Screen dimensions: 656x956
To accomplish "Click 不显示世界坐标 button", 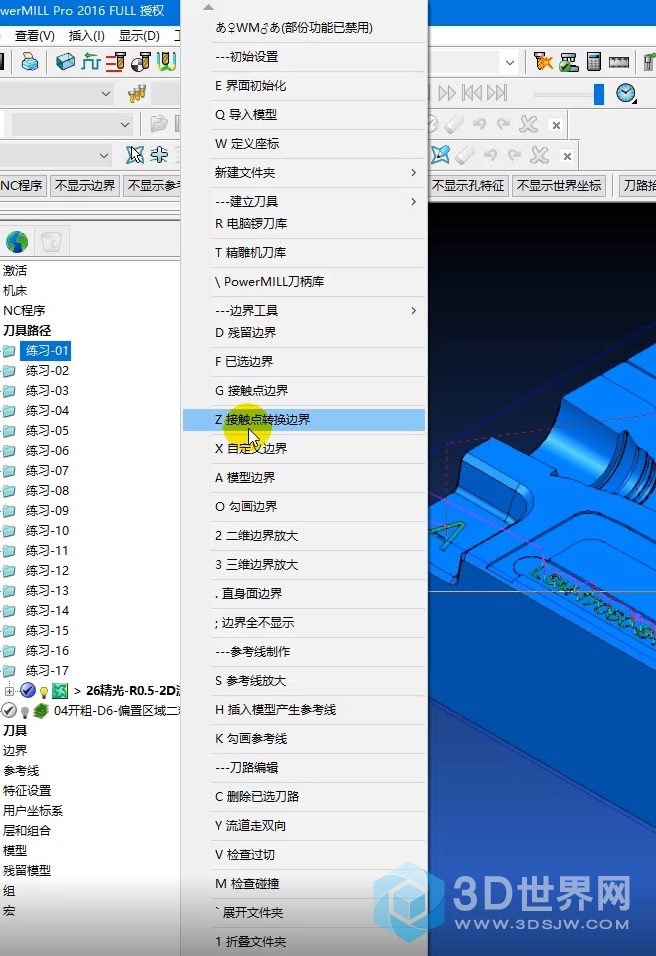I will click(x=559, y=185).
